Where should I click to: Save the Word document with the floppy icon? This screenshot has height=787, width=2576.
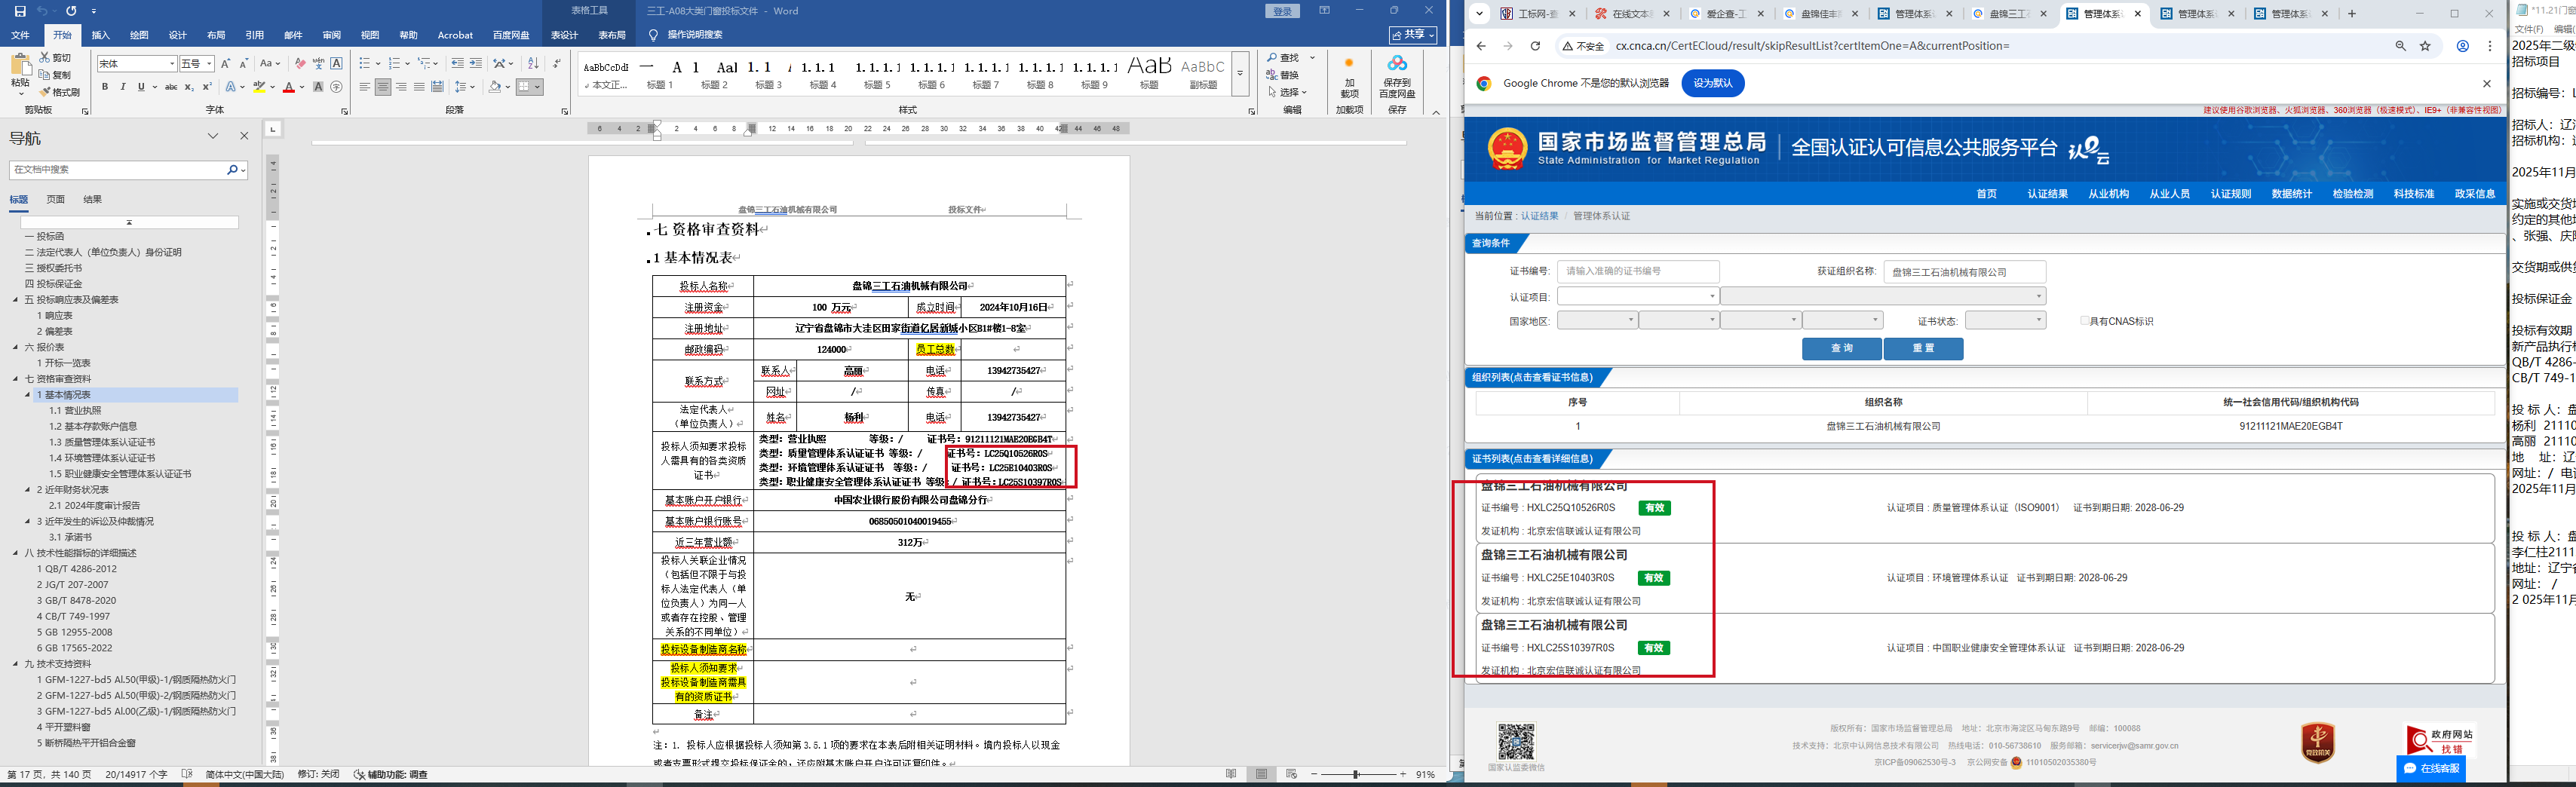click(x=20, y=11)
